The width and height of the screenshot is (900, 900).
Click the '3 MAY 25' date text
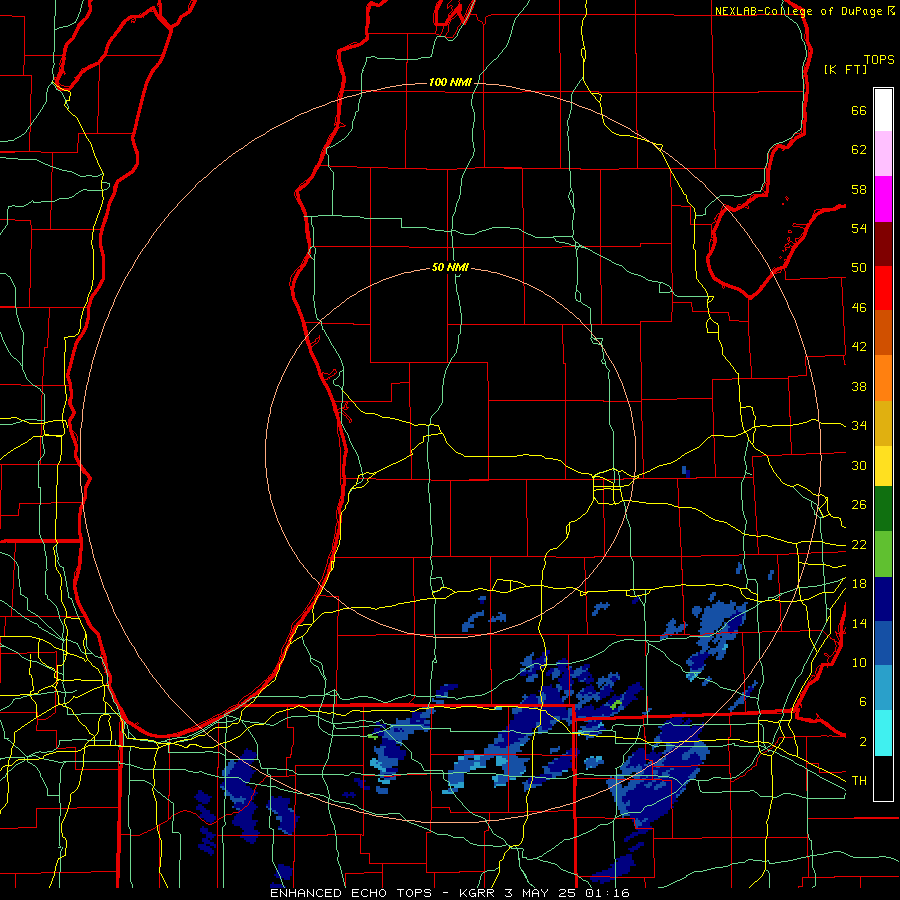(540, 893)
